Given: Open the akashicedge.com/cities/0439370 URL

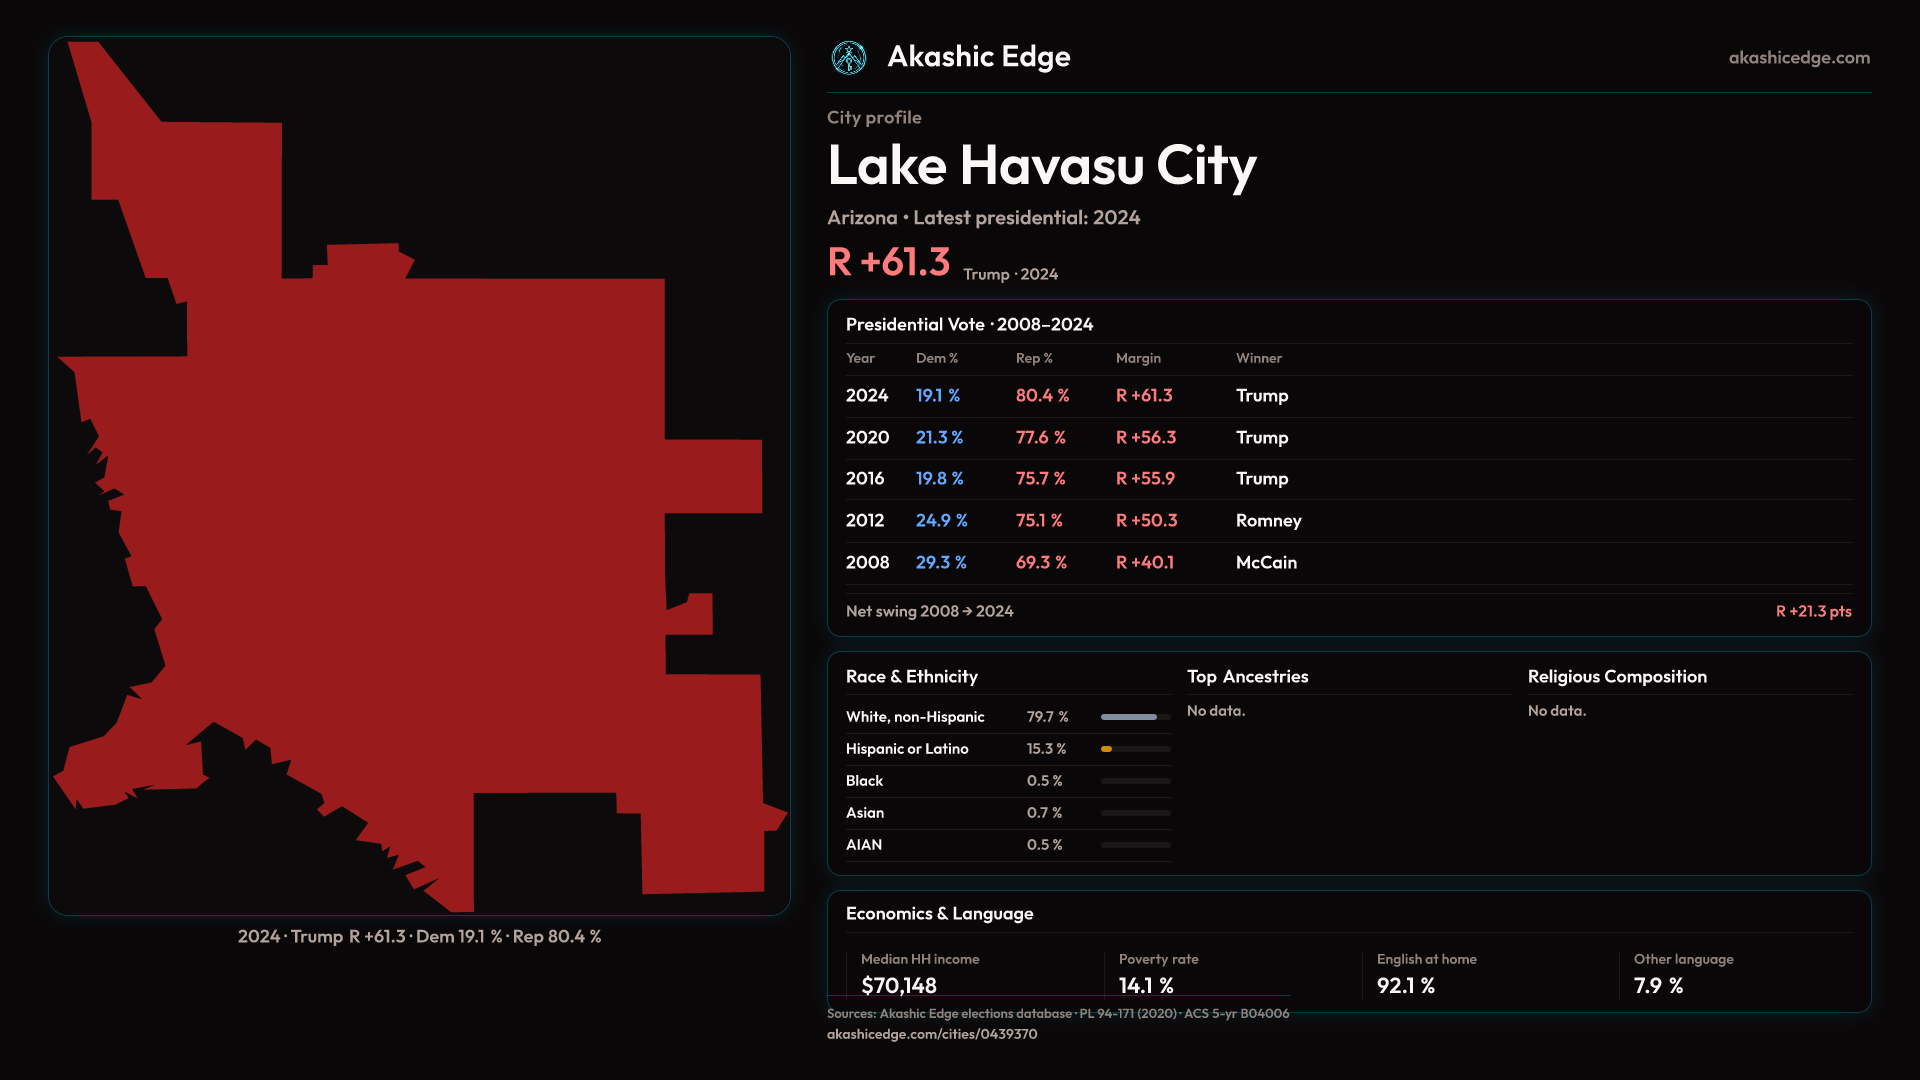Looking at the screenshot, I should click(931, 1034).
